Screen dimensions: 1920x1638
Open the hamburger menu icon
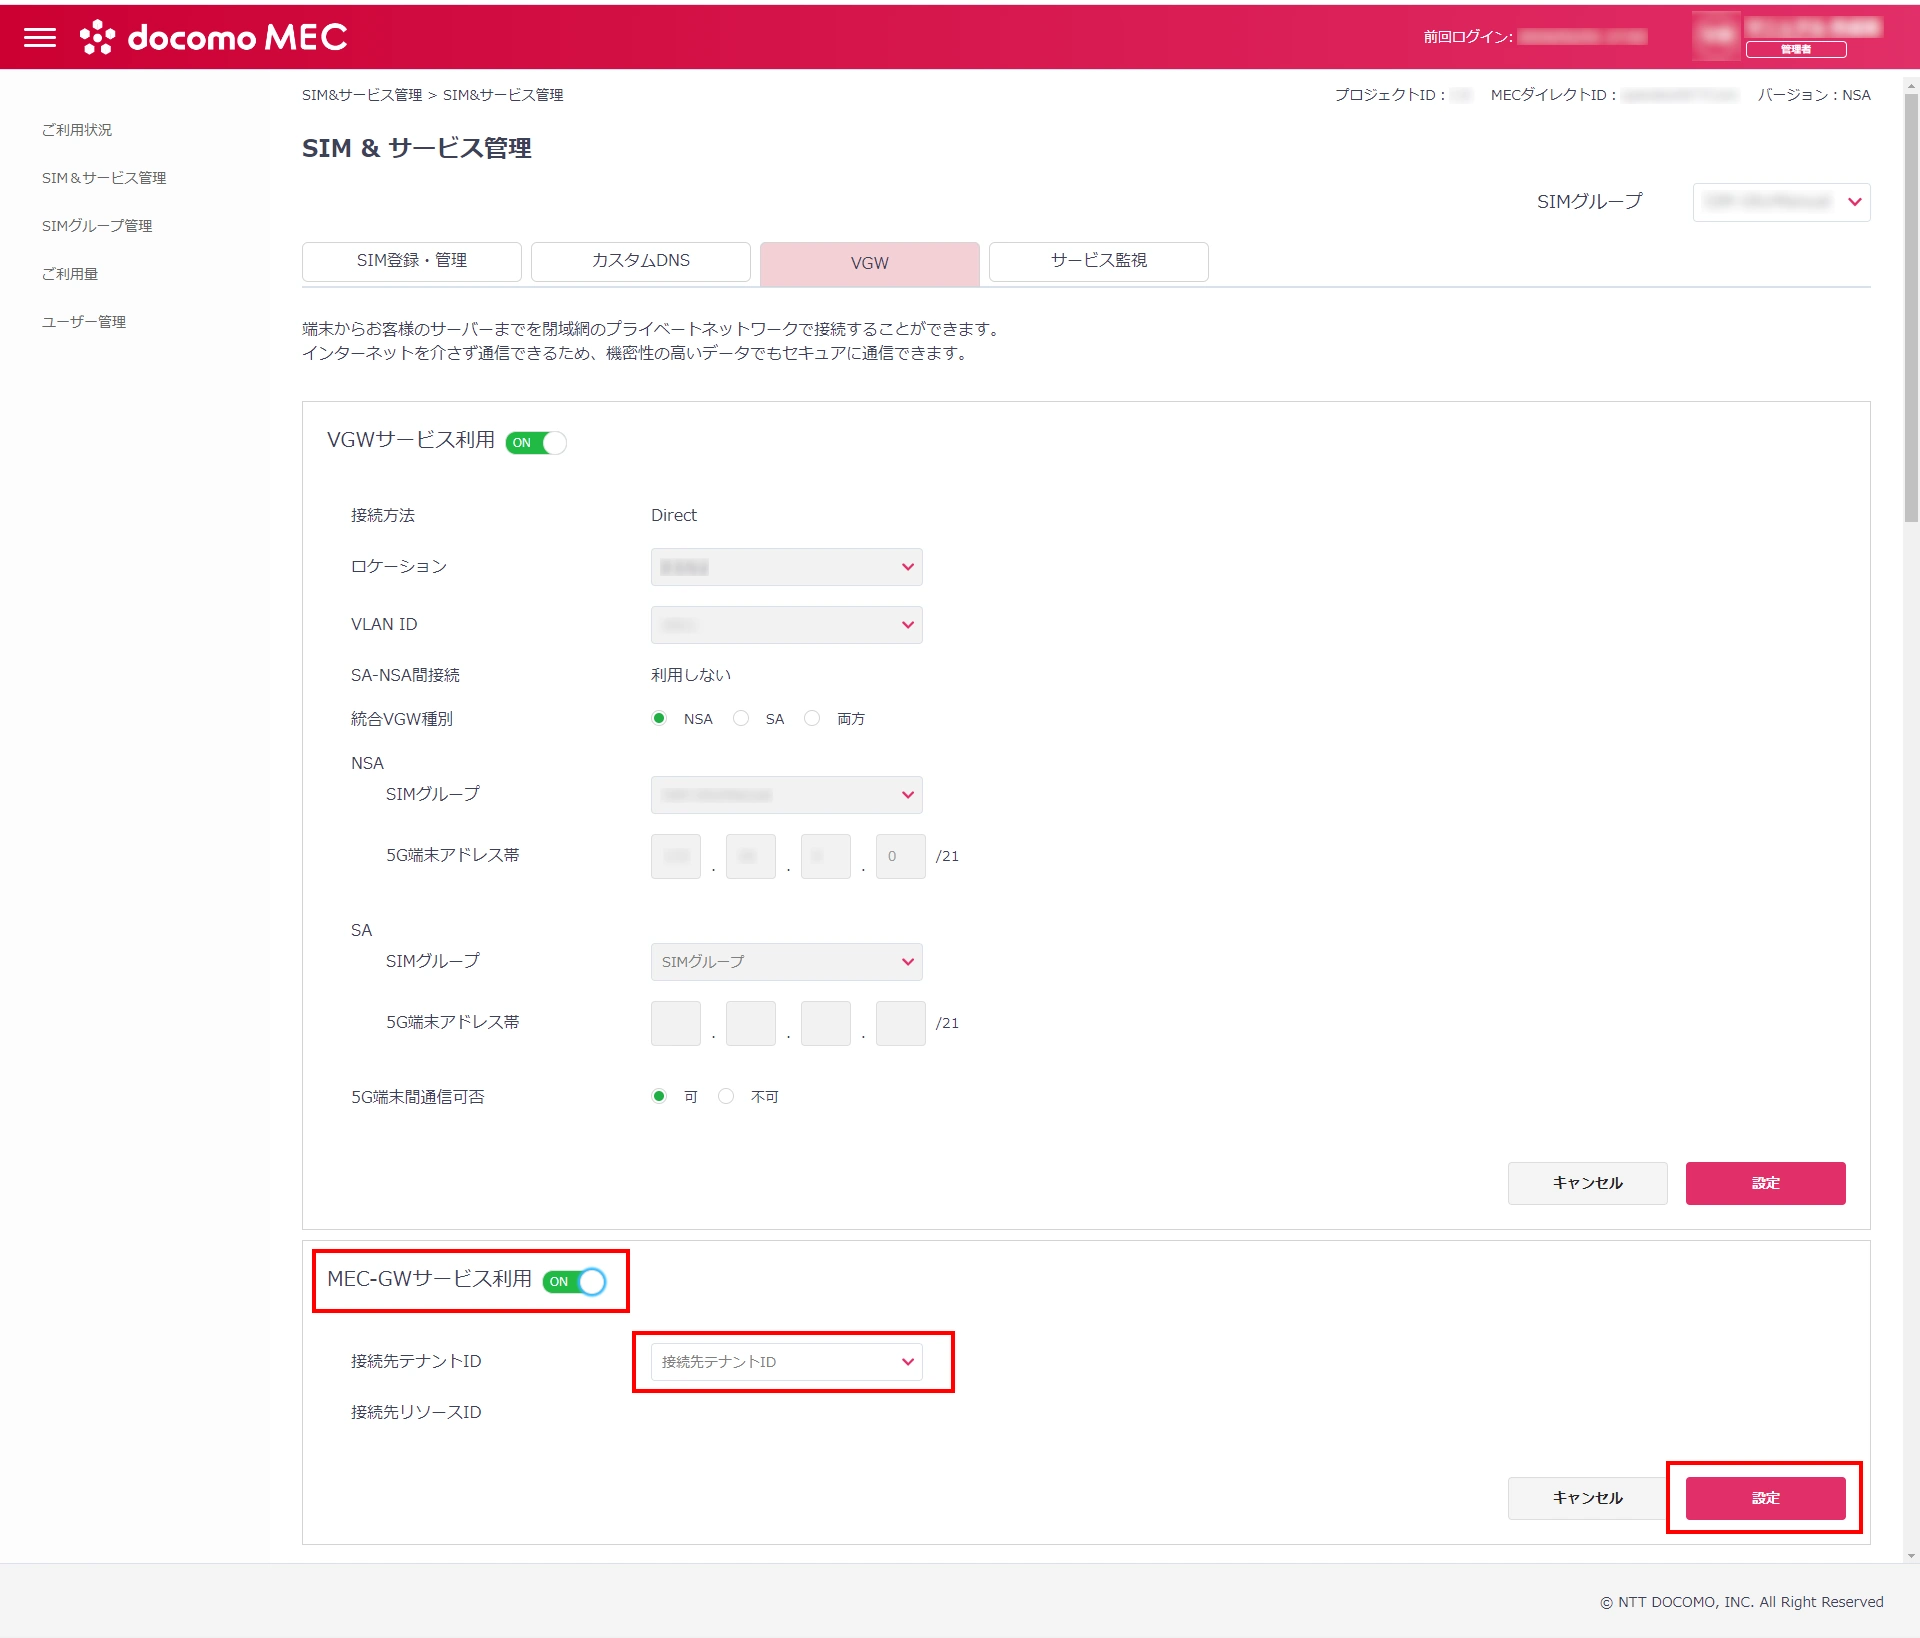click(40, 37)
